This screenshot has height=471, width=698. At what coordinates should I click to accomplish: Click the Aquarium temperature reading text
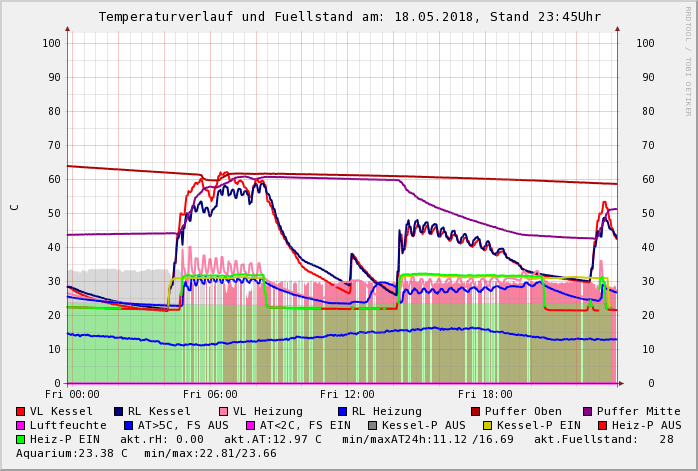72,453
